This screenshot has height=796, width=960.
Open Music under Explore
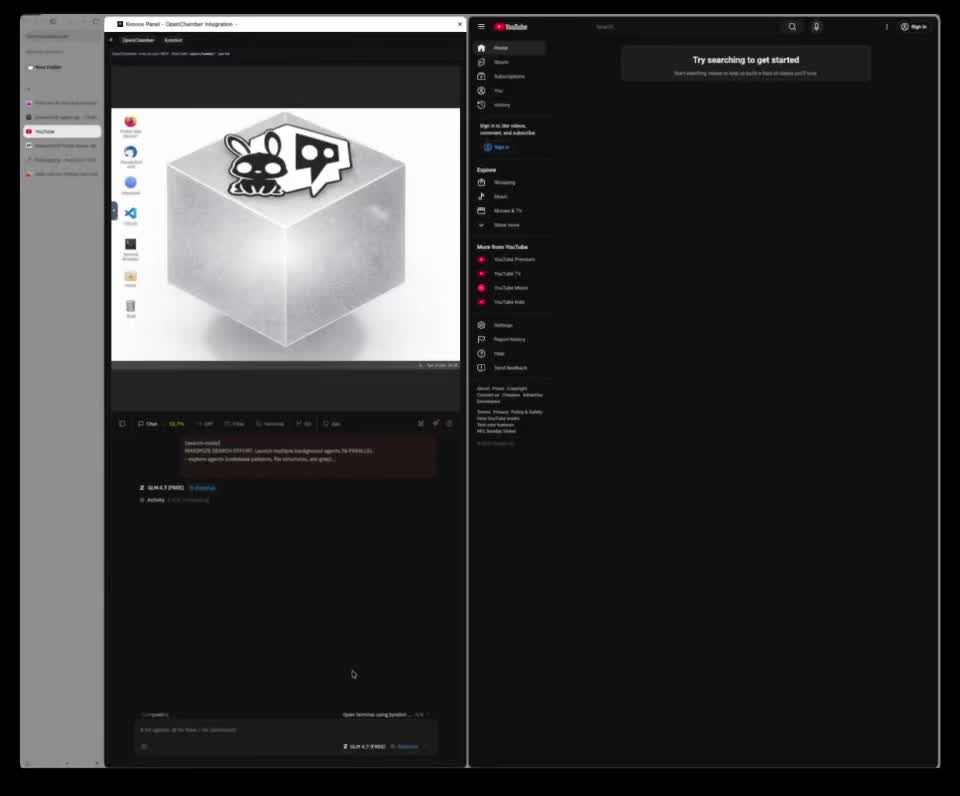(x=509, y=197)
